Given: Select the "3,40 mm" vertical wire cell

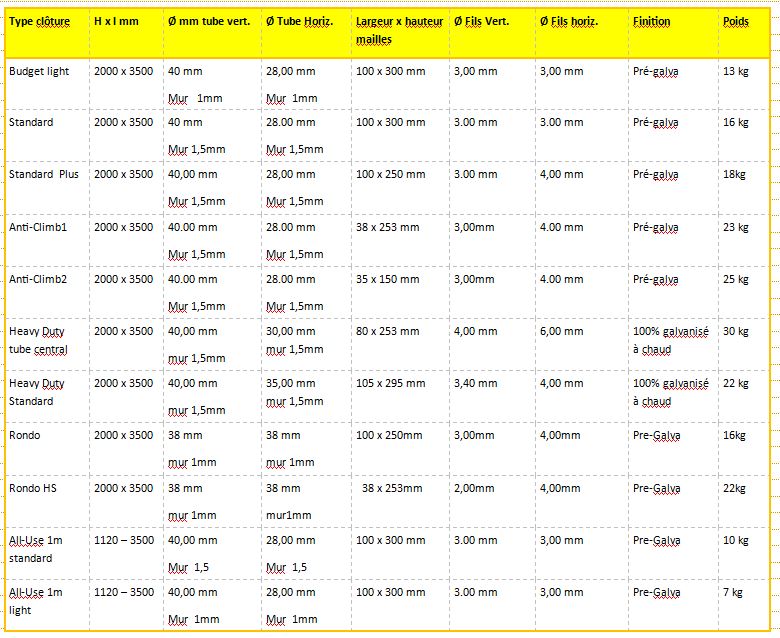Looking at the screenshot, I should [474, 383].
